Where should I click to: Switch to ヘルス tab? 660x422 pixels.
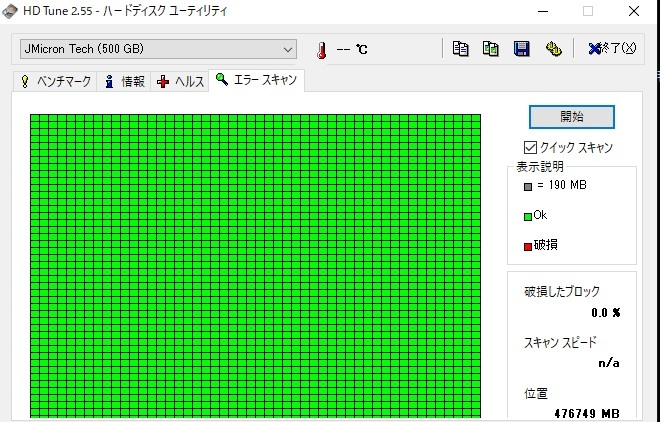coord(180,81)
